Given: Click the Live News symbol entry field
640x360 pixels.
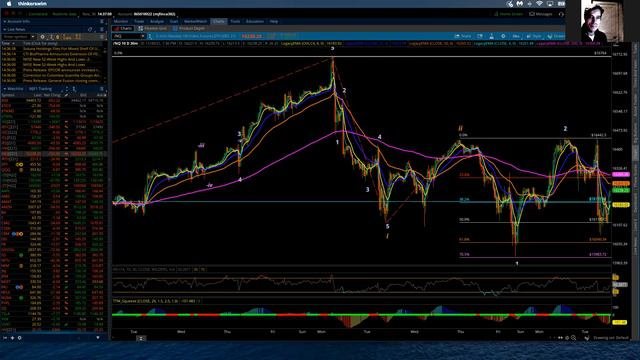Looking at the screenshot, I should click(16, 37).
